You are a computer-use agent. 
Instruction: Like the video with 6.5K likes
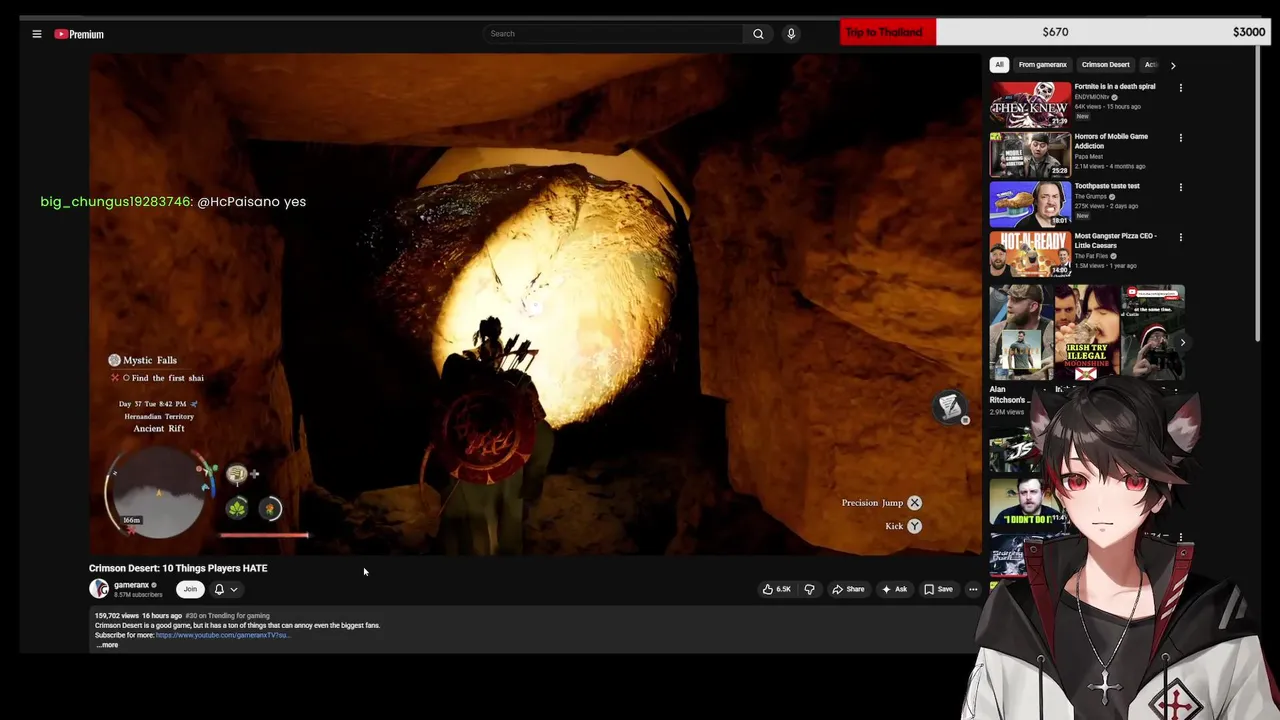pos(777,589)
